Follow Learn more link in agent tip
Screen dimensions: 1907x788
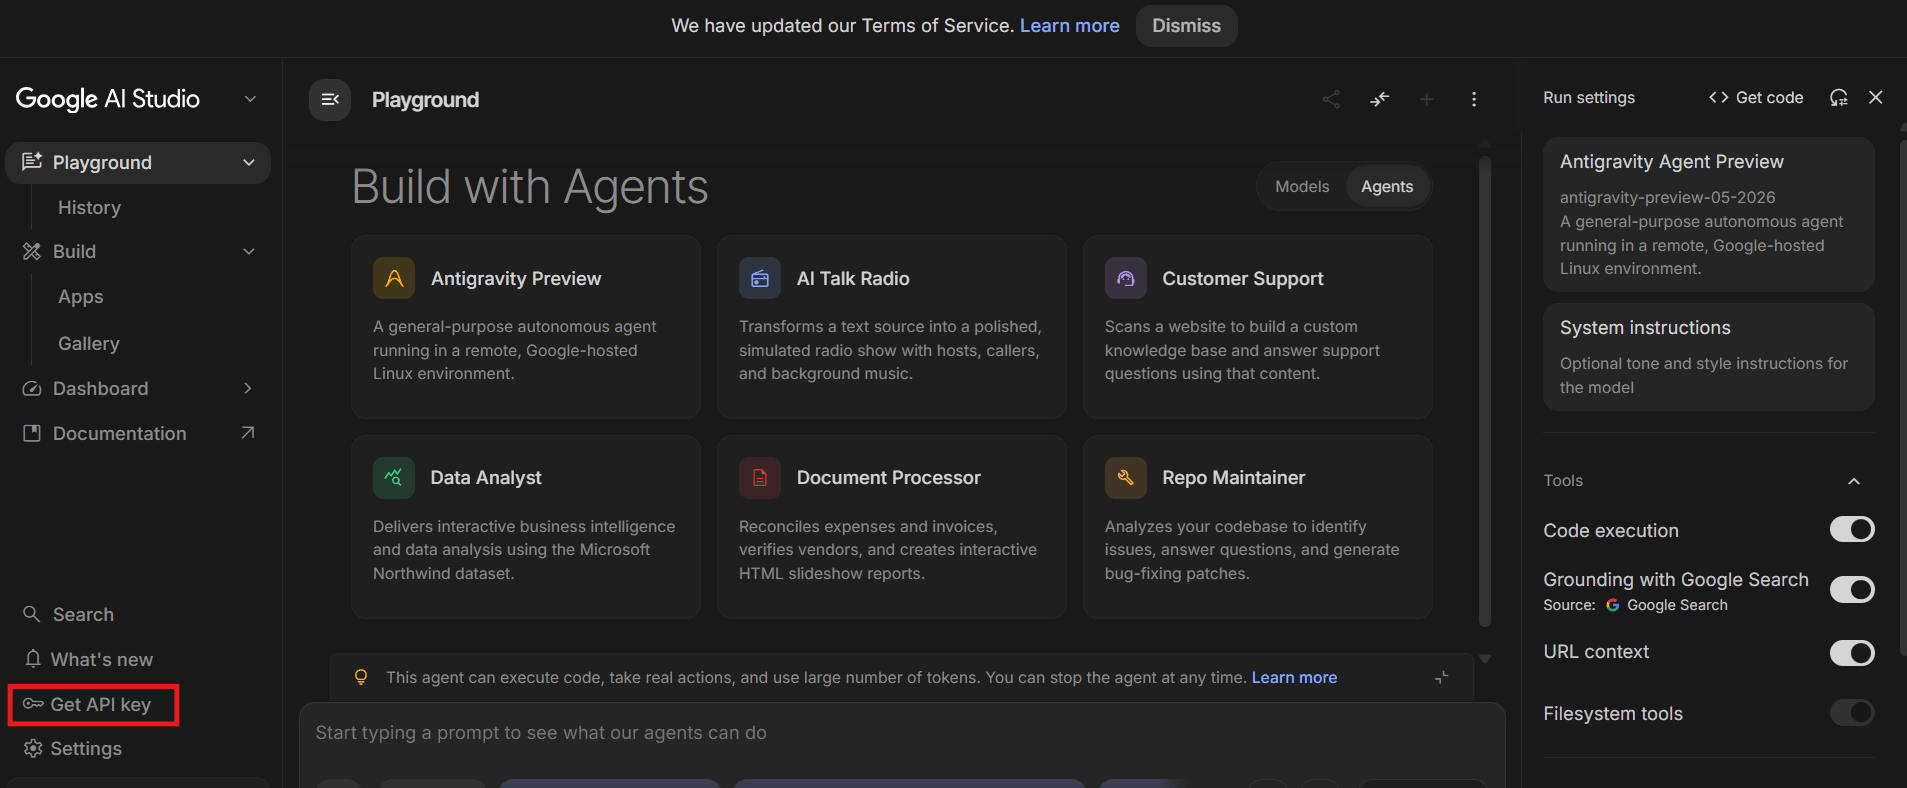[x=1294, y=678]
